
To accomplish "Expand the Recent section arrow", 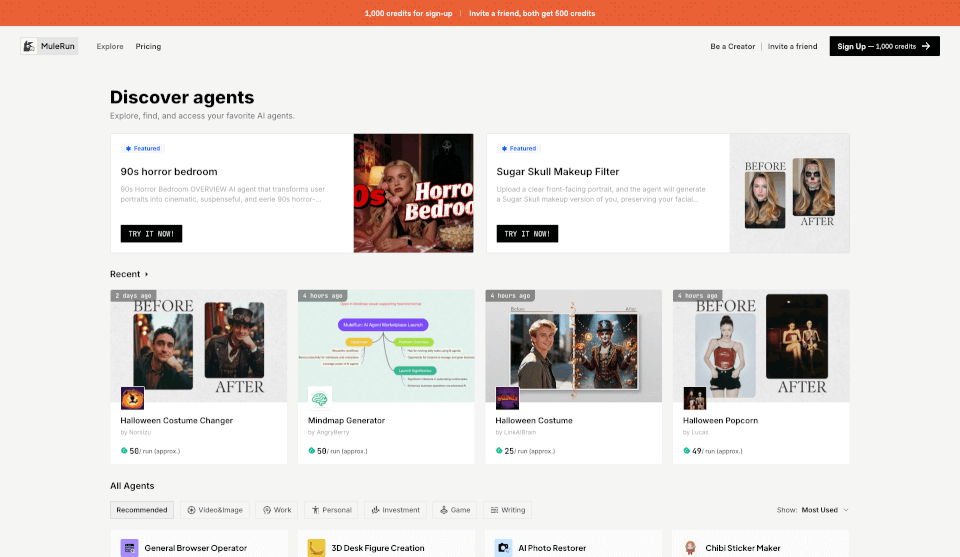I will pyautogui.click(x=147, y=274).
